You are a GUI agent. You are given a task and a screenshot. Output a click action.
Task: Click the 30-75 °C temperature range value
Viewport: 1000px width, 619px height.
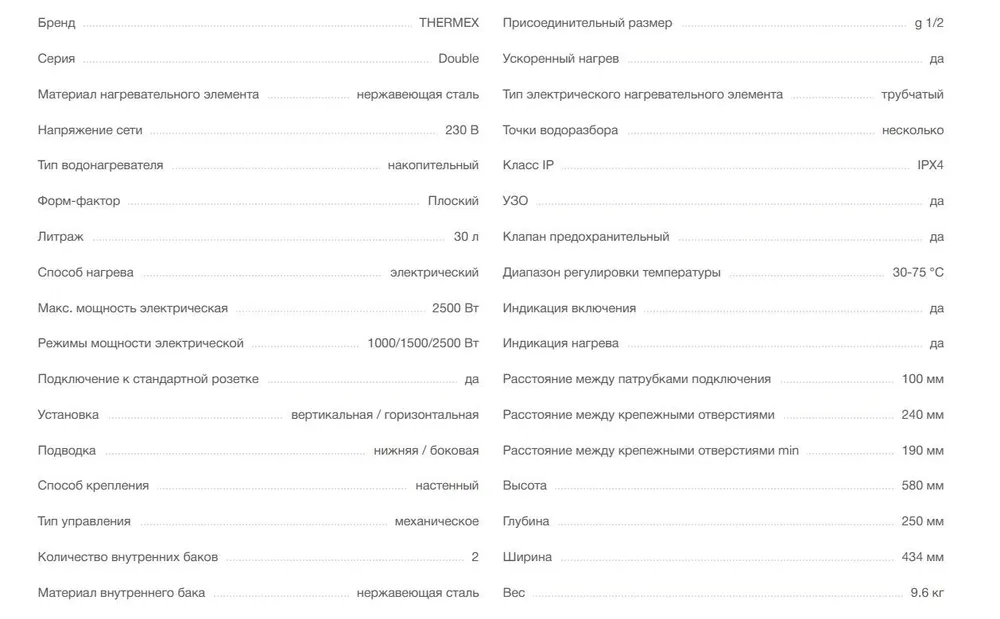click(x=918, y=272)
